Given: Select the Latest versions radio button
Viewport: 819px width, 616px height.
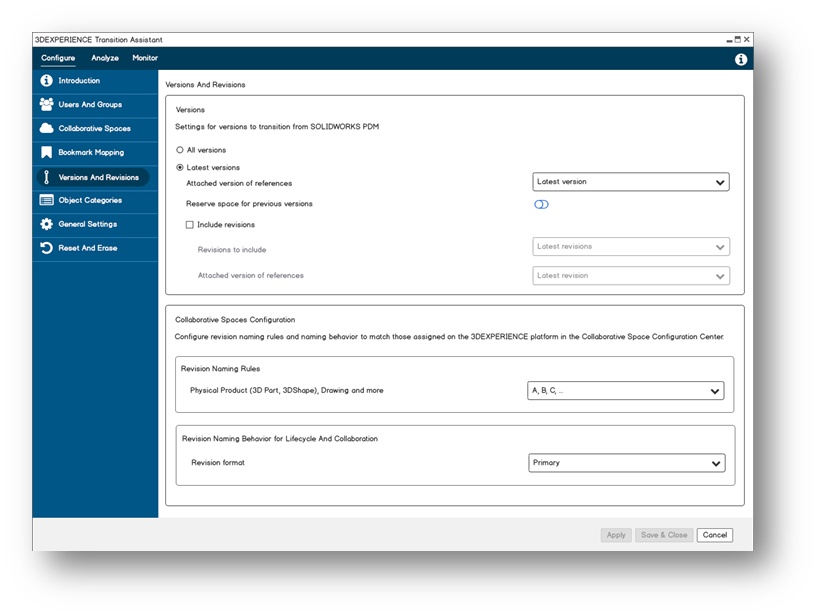Looking at the screenshot, I should coord(180,168).
